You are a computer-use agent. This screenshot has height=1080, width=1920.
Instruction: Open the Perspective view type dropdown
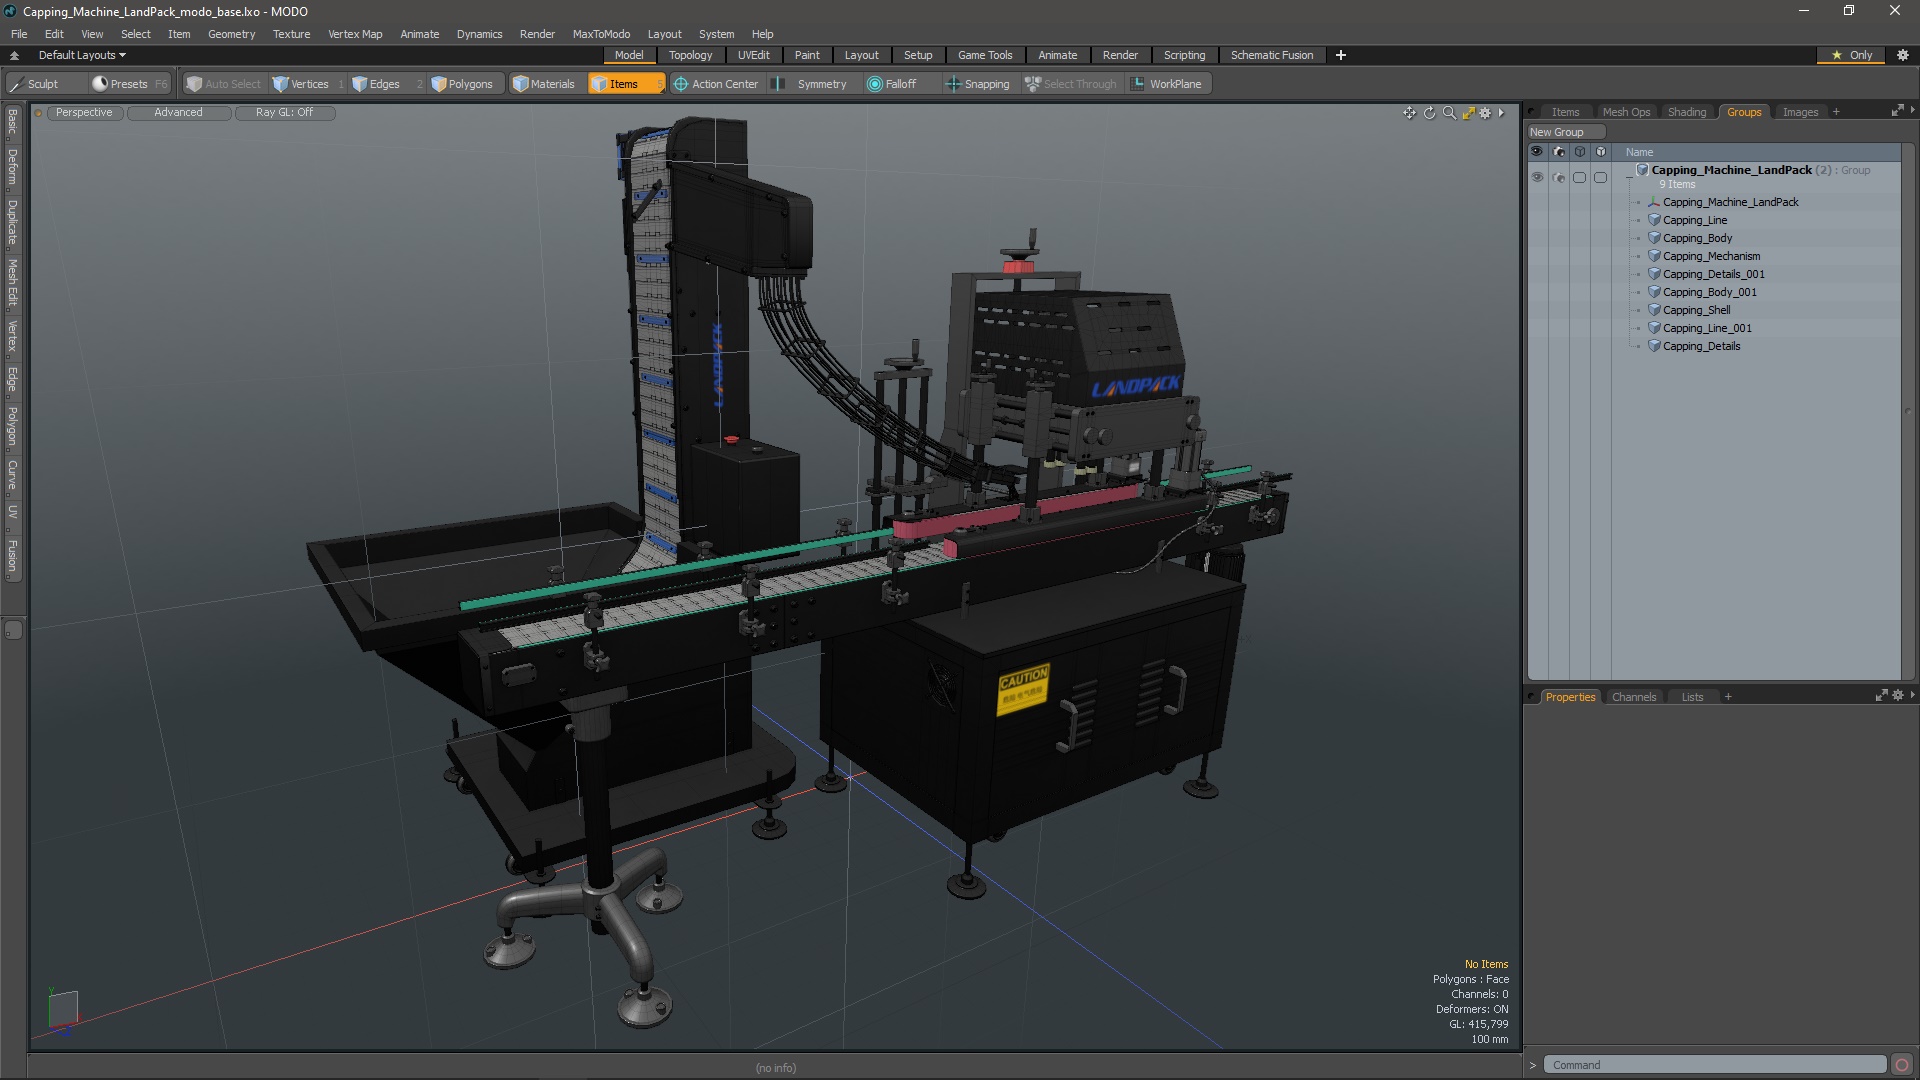(84, 112)
